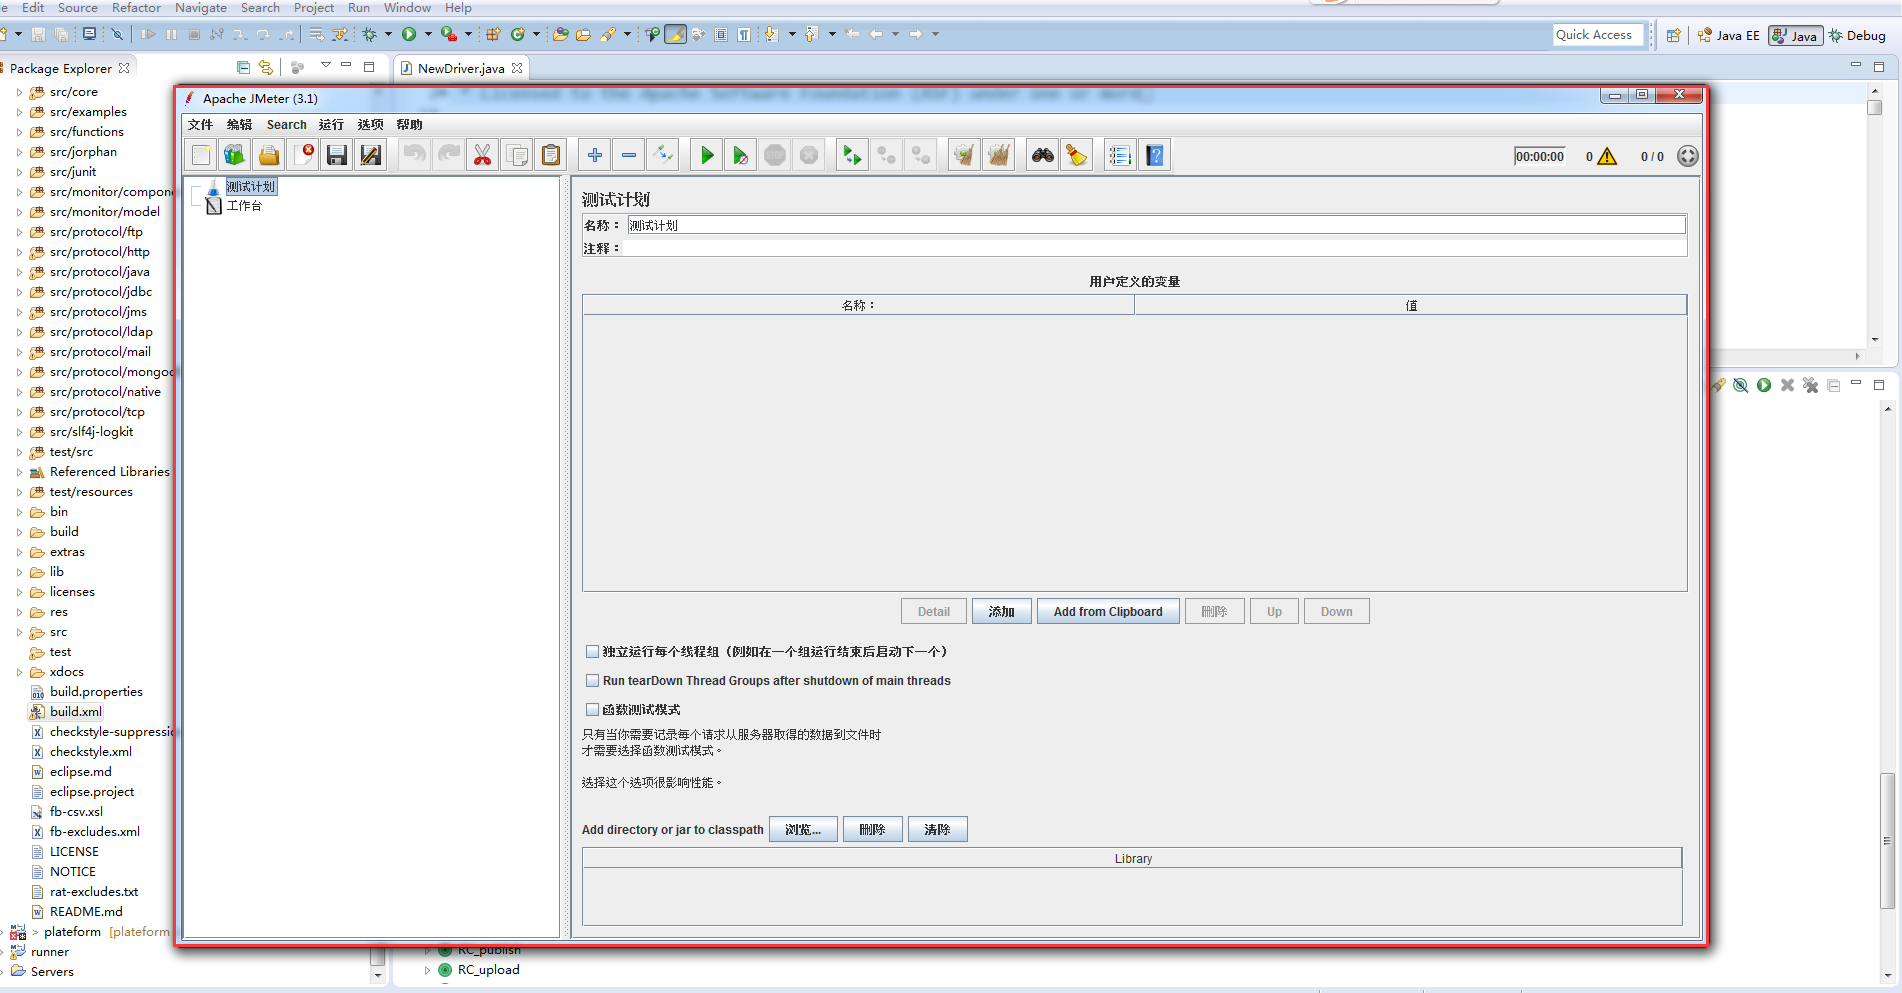Click the double-broom Clear All icon in JMeter
The width and height of the screenshot is (1902, 993).
point(998,155)
